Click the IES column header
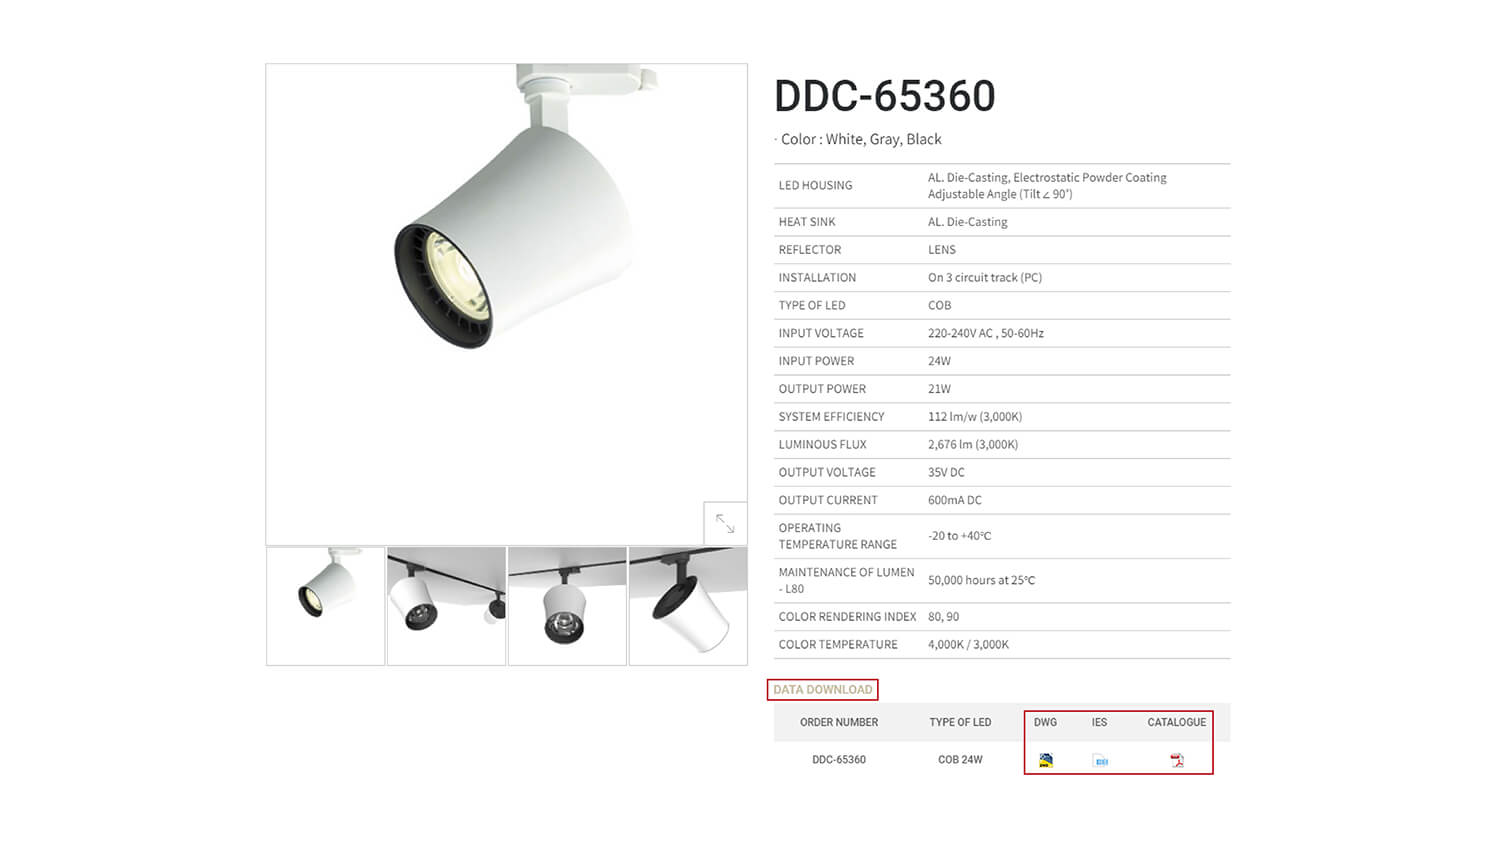This screenshot has height=844, width=1500. 1099,722
